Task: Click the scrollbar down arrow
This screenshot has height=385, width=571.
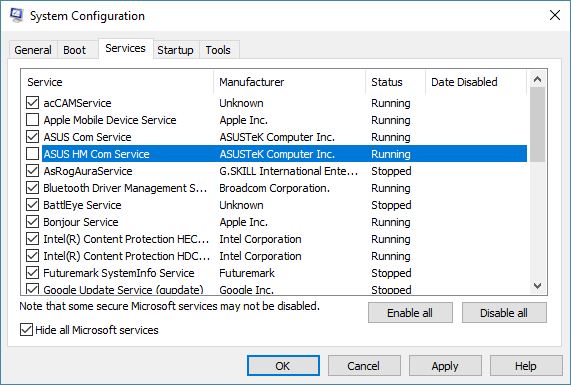Action: 537,286
